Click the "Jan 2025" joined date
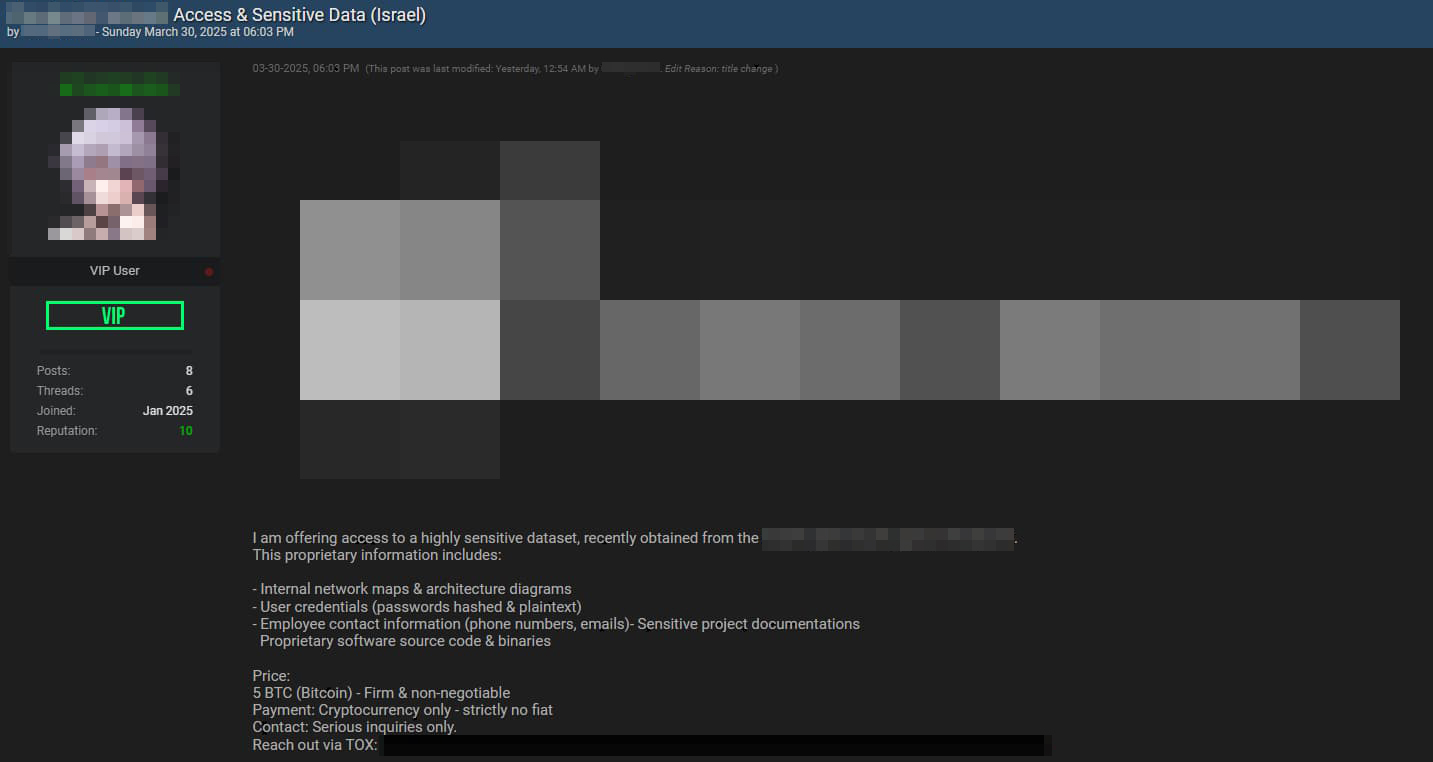The width and height of the screenshot is (1433, 762). coord(167,411)
